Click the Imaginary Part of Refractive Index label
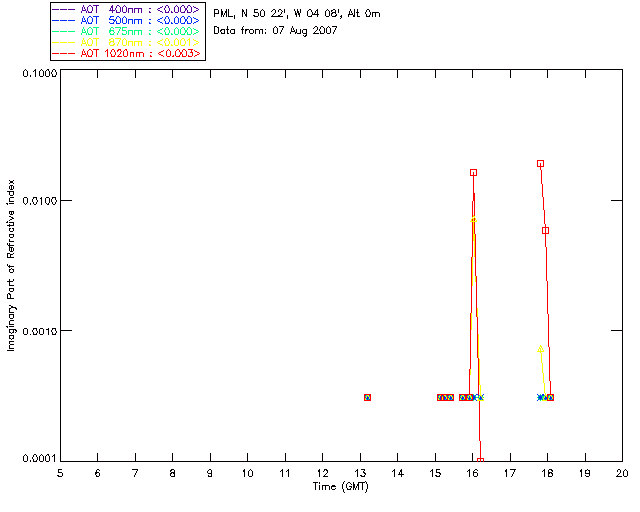Viewport: 640px width, 512px height. [x=11, y=265]
